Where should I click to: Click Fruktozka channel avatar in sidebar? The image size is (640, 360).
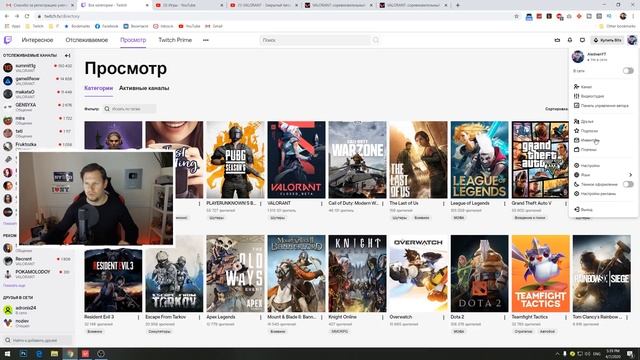(8, 146)
